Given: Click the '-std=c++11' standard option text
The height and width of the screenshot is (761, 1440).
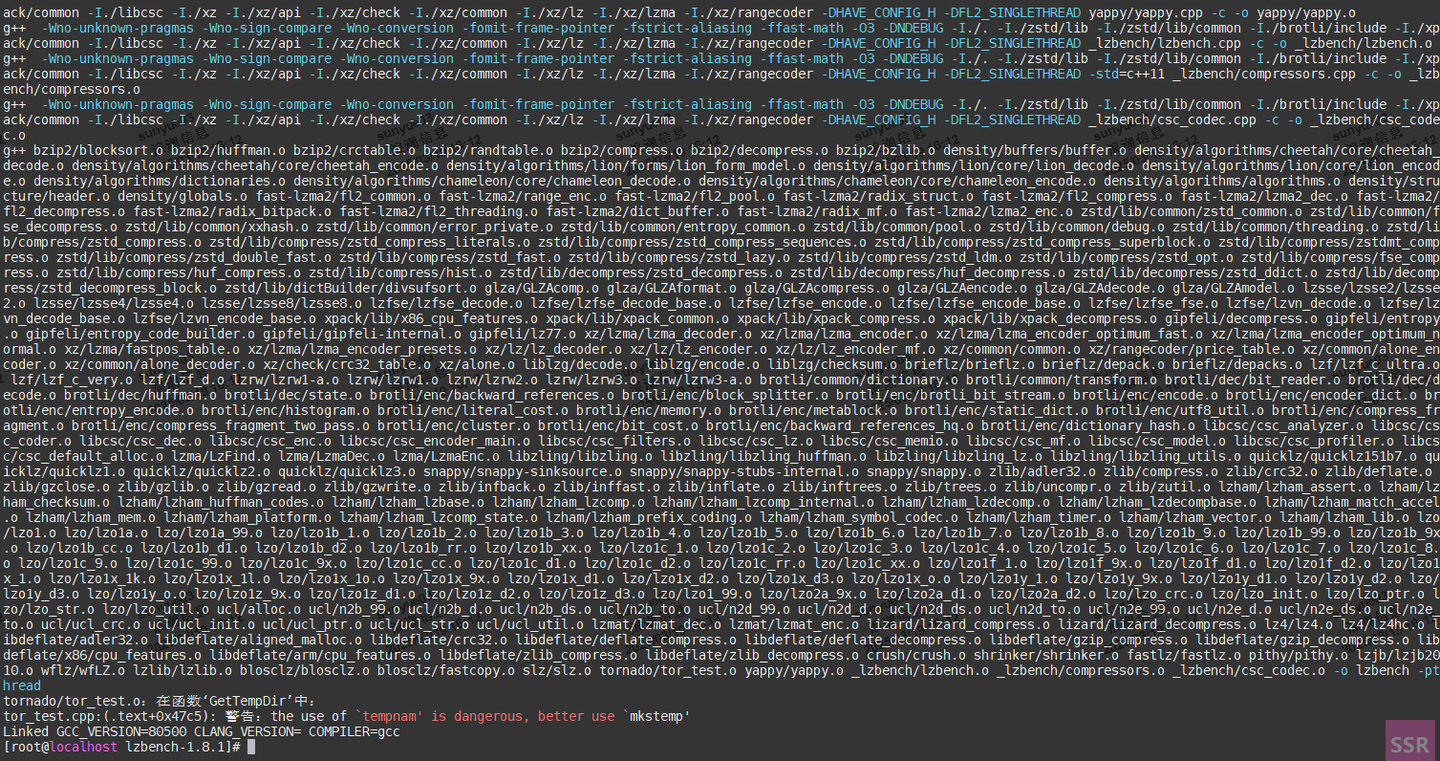Looking at the screenshot, I should pos(1126,73).
